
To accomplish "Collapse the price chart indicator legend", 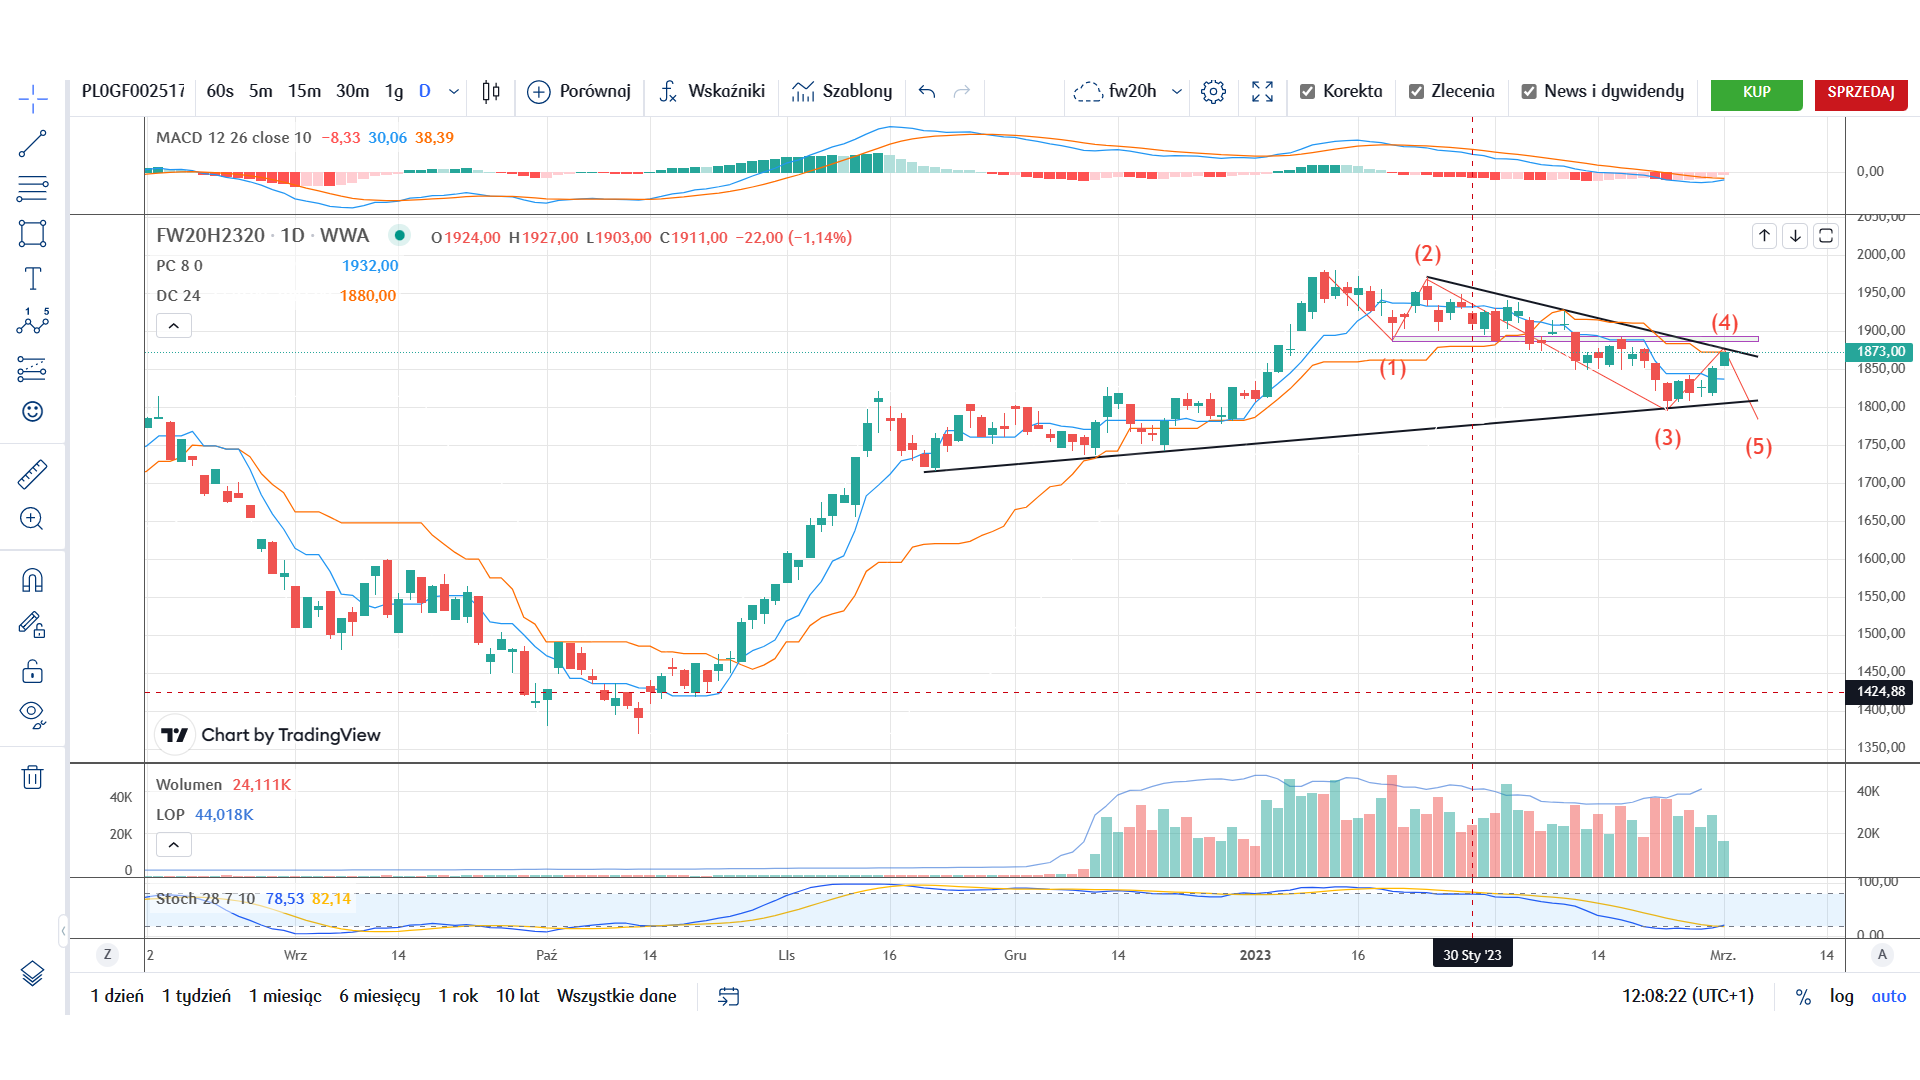I will [x=173, y=326].
